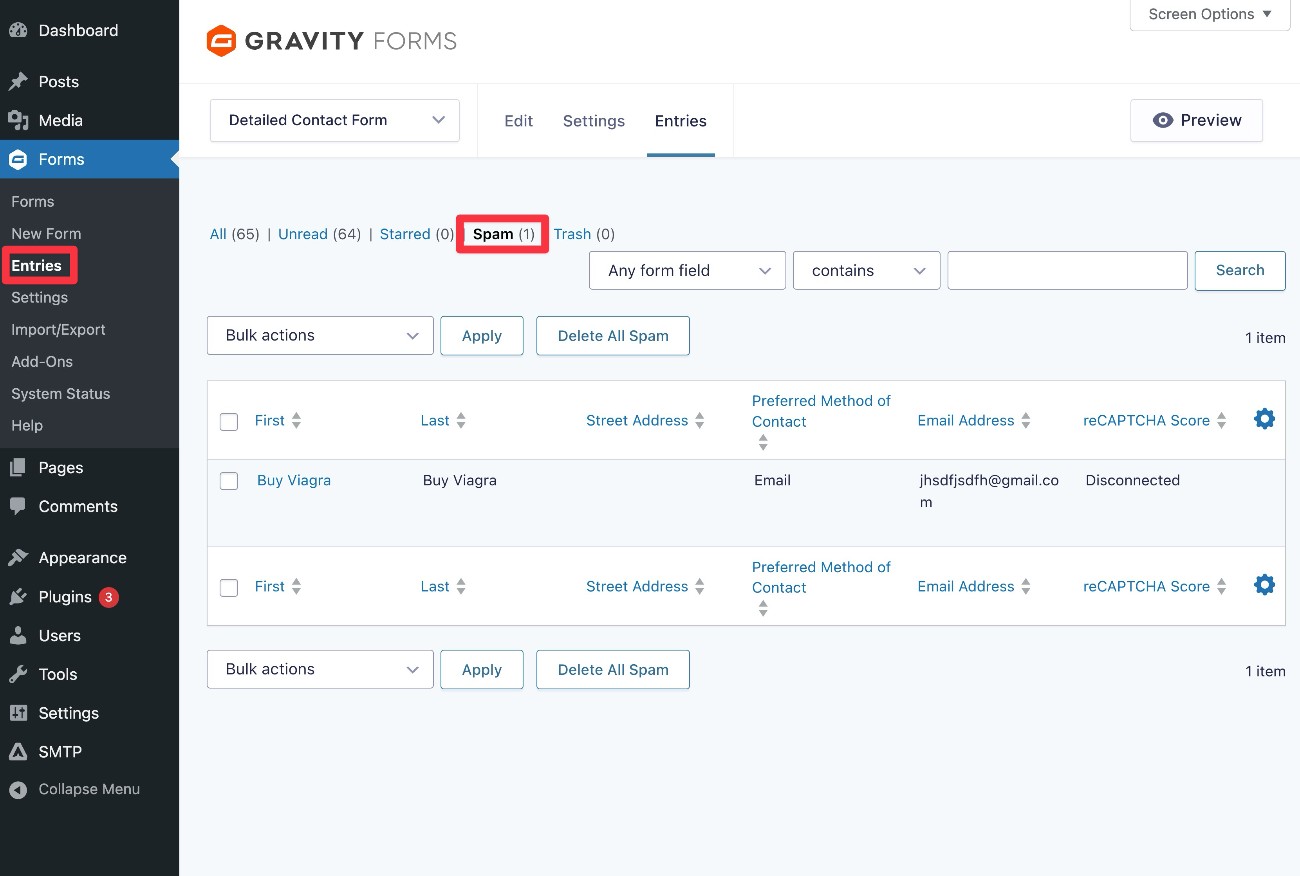Image resolution: width=1300 pixels, height=876 pixels.
Task: Check the select-all box in table header
Action: (229, 421)
